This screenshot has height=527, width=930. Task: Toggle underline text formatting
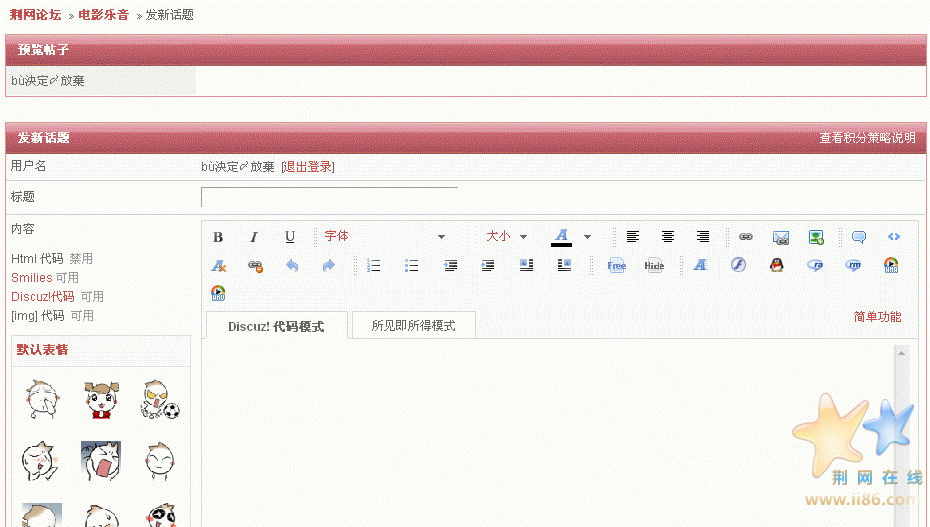click(x=290, y=237)
